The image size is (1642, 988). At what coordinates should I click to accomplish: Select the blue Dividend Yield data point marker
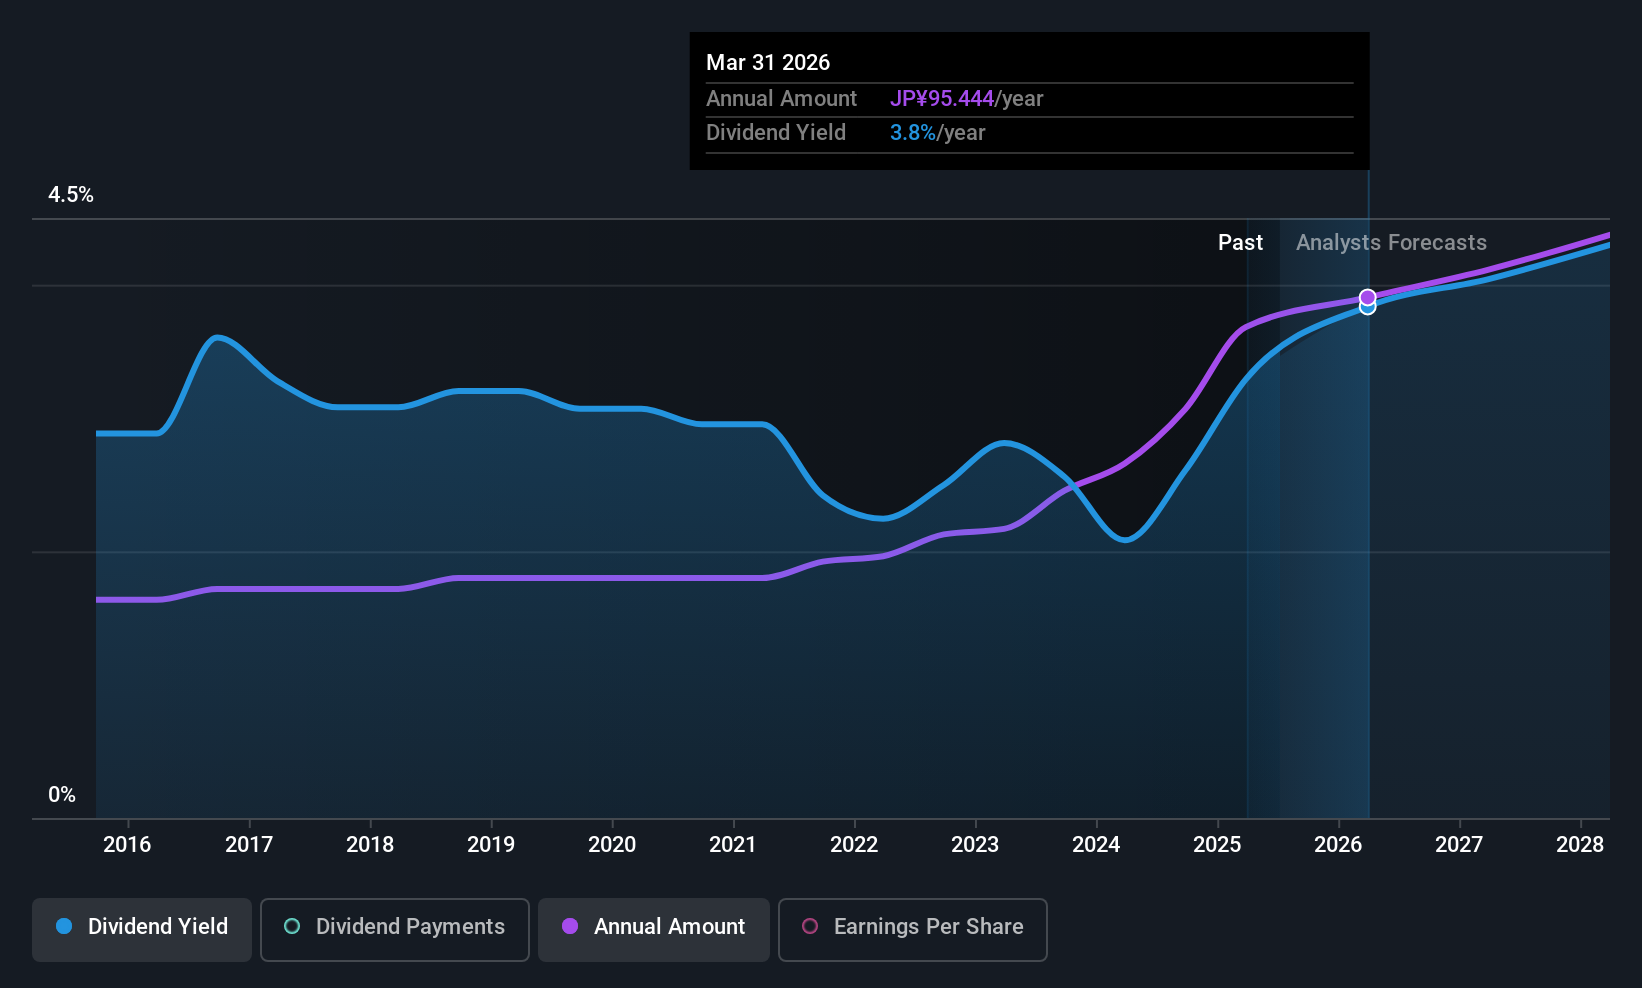point(1367,308)
